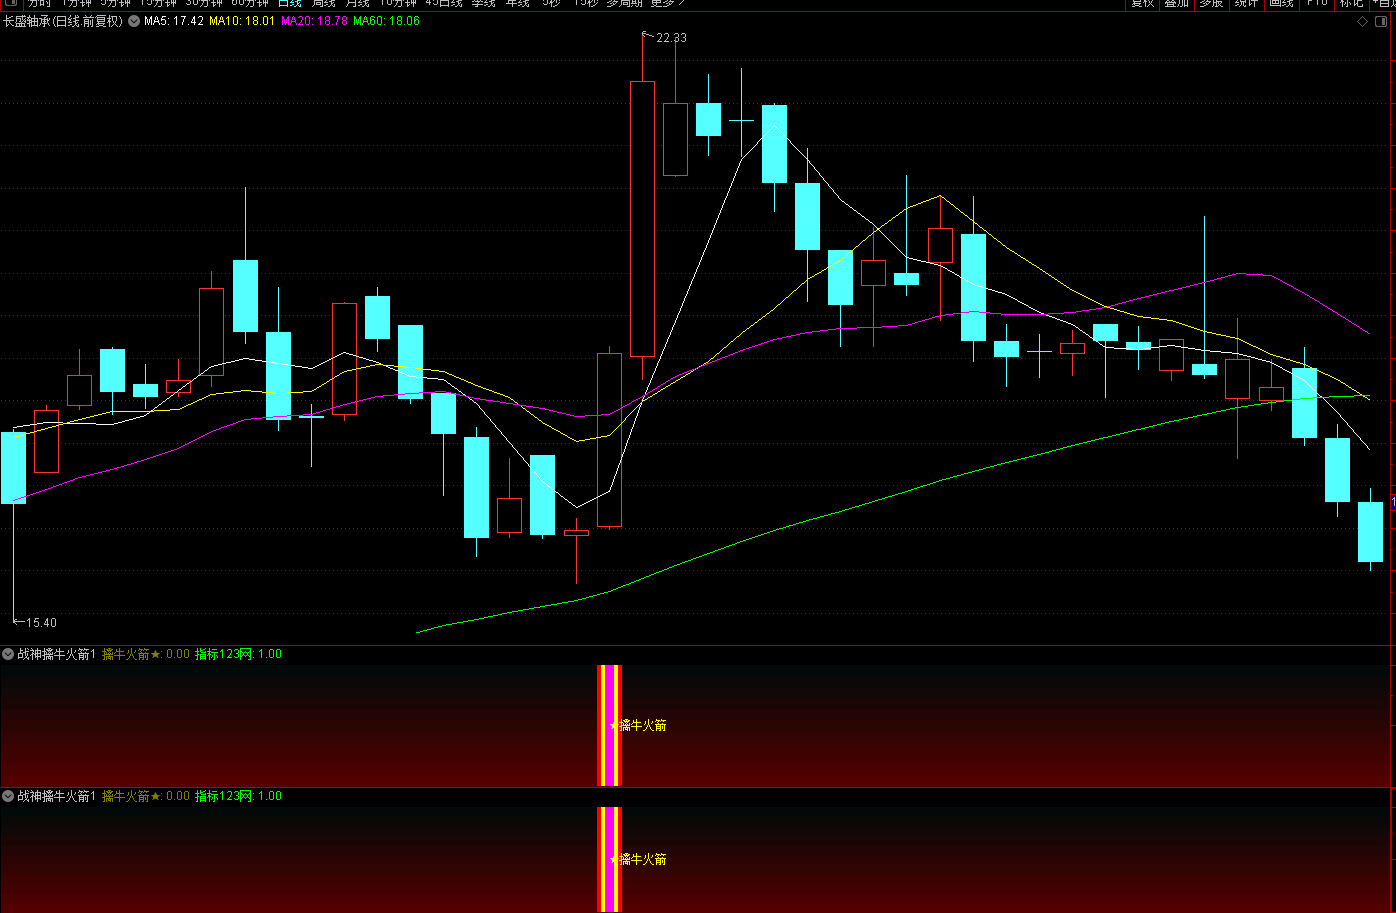
Task: Click the first panel's 擒牛火箭 star signal label
Action: pyautogui.click(x=638, y=726)
